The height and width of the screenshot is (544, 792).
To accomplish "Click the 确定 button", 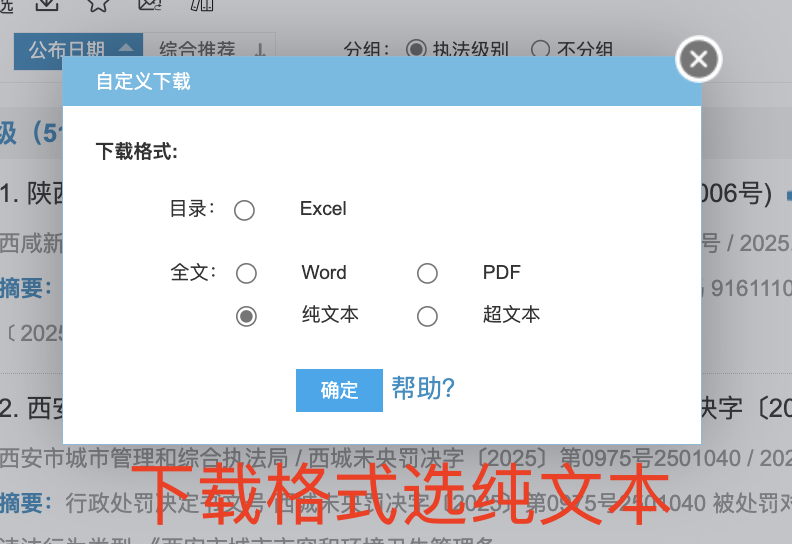I will pyautogui.click(x=339, y=390).
